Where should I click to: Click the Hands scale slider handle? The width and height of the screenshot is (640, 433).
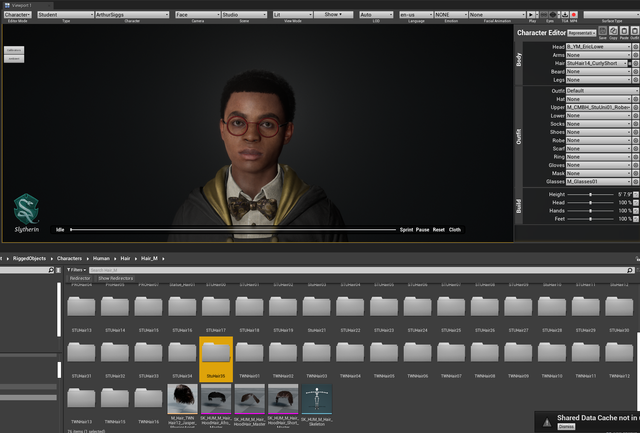(x=590, y=211)
